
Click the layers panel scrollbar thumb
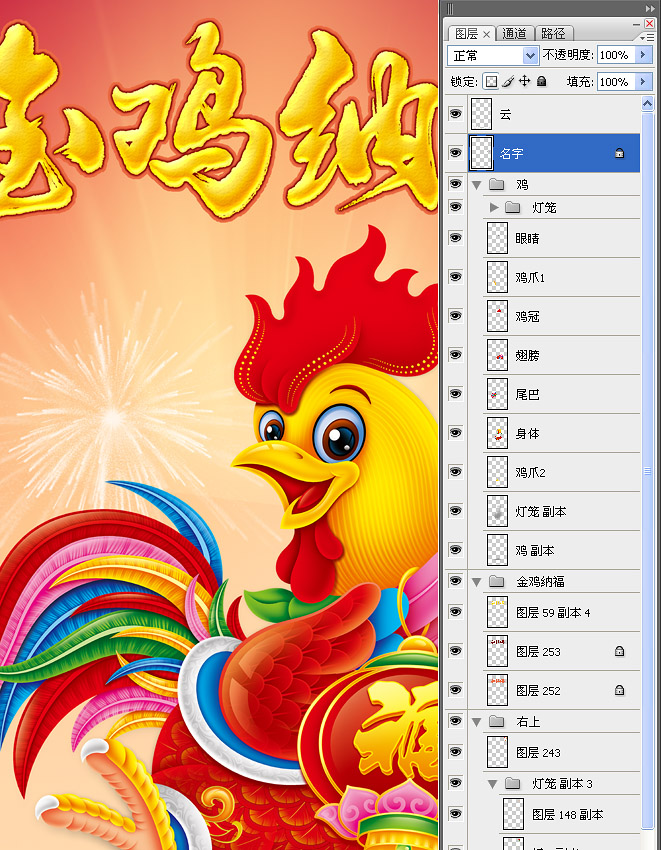(x=647, y=471)
